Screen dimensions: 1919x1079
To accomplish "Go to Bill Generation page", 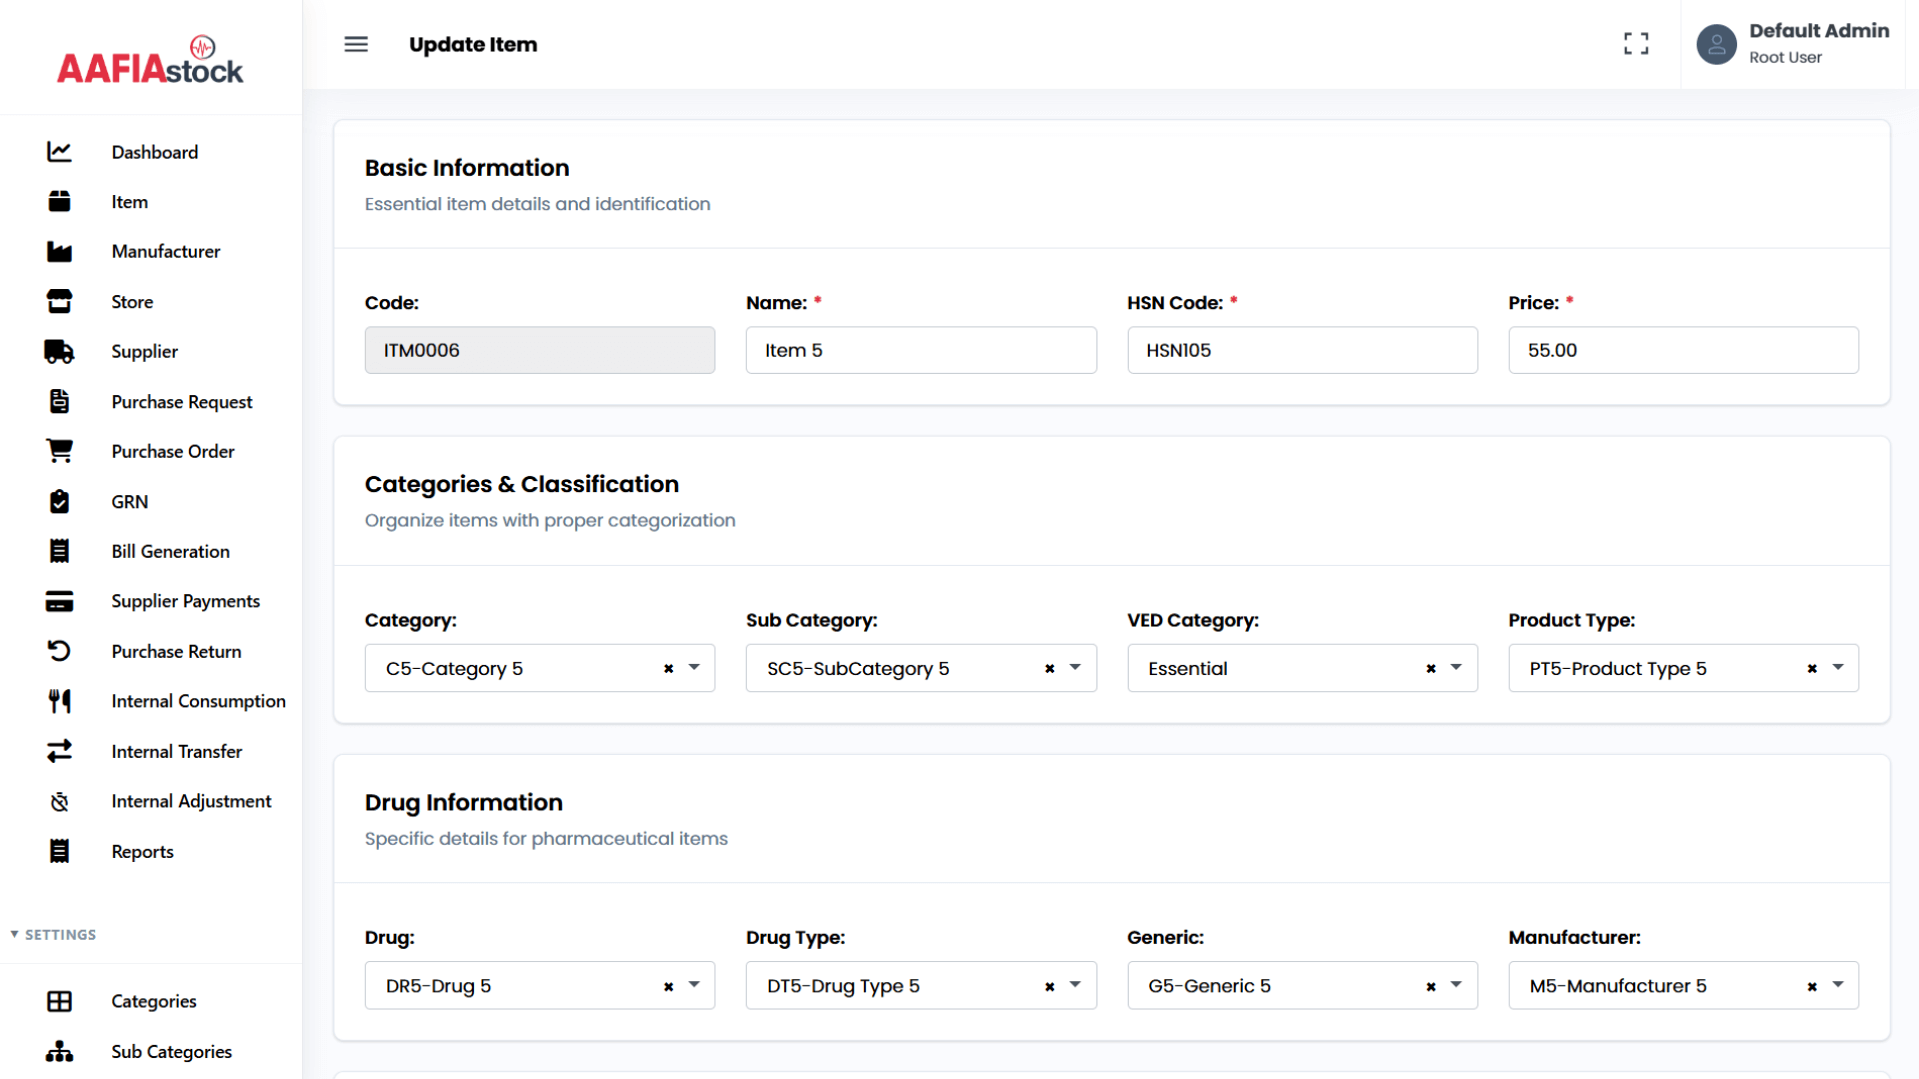I will click(170, 551).
